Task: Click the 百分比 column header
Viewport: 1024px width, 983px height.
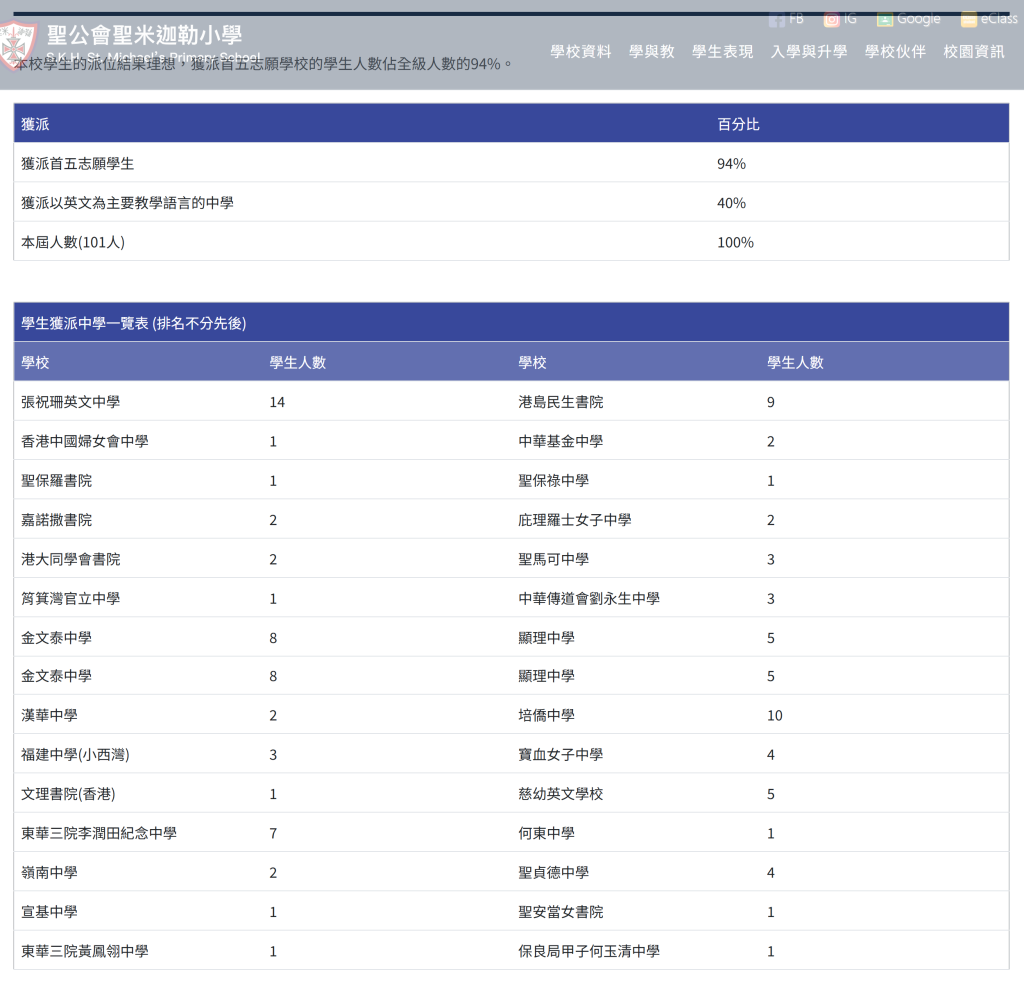Action: (738, 124)
